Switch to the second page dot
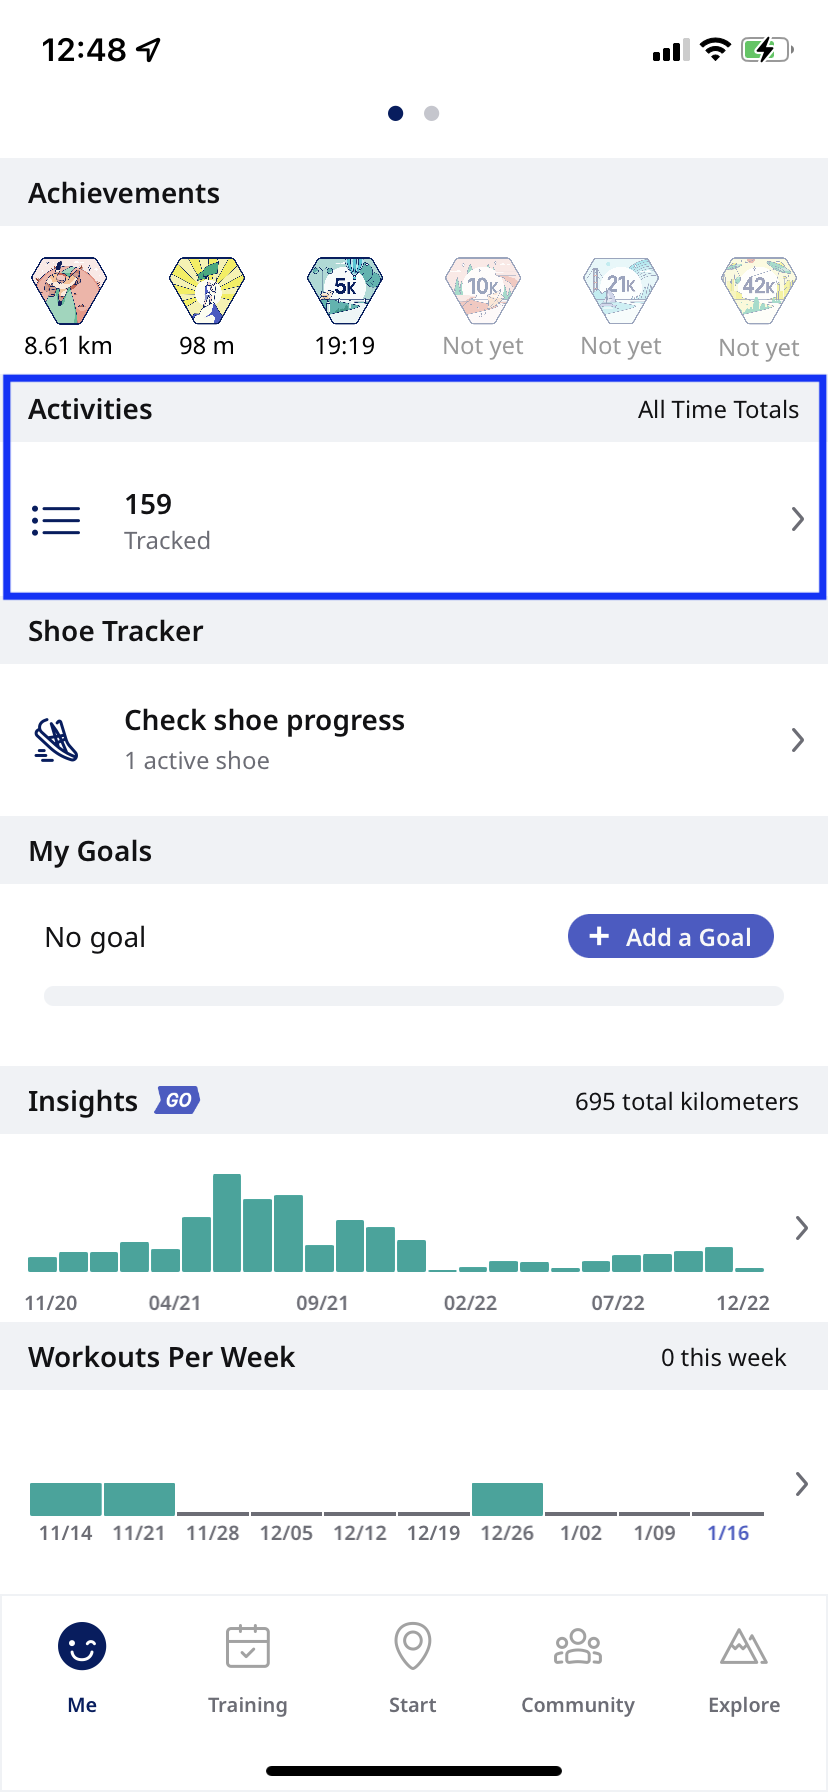 coord(431,114)
